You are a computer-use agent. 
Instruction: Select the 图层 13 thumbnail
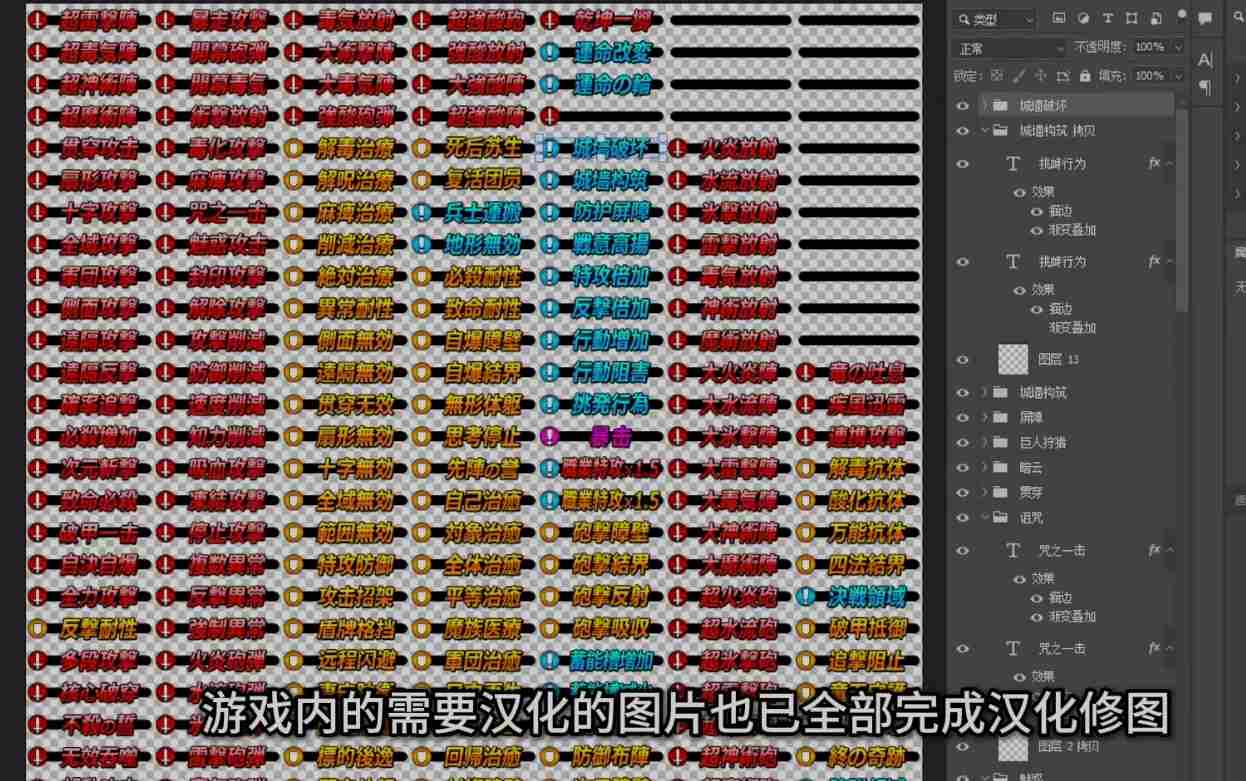tap(1013, 360)
